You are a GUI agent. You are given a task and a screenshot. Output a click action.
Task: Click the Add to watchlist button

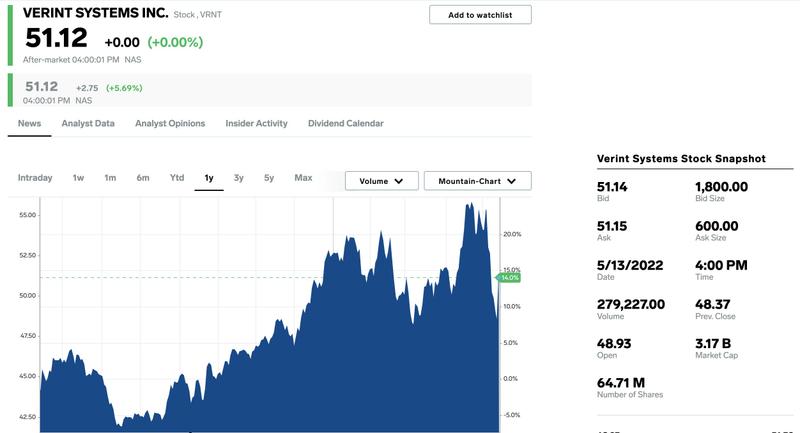click(x=480, y=15)
